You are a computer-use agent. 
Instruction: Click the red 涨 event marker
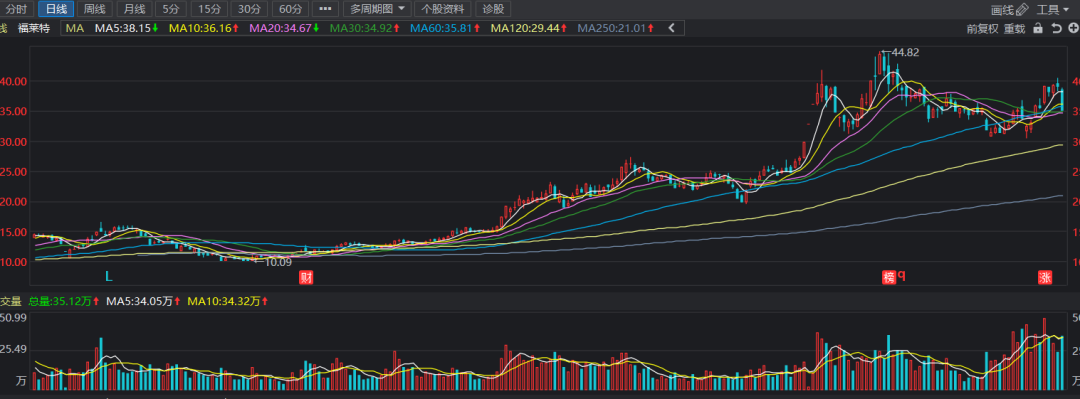click(x=1046, y=278)
